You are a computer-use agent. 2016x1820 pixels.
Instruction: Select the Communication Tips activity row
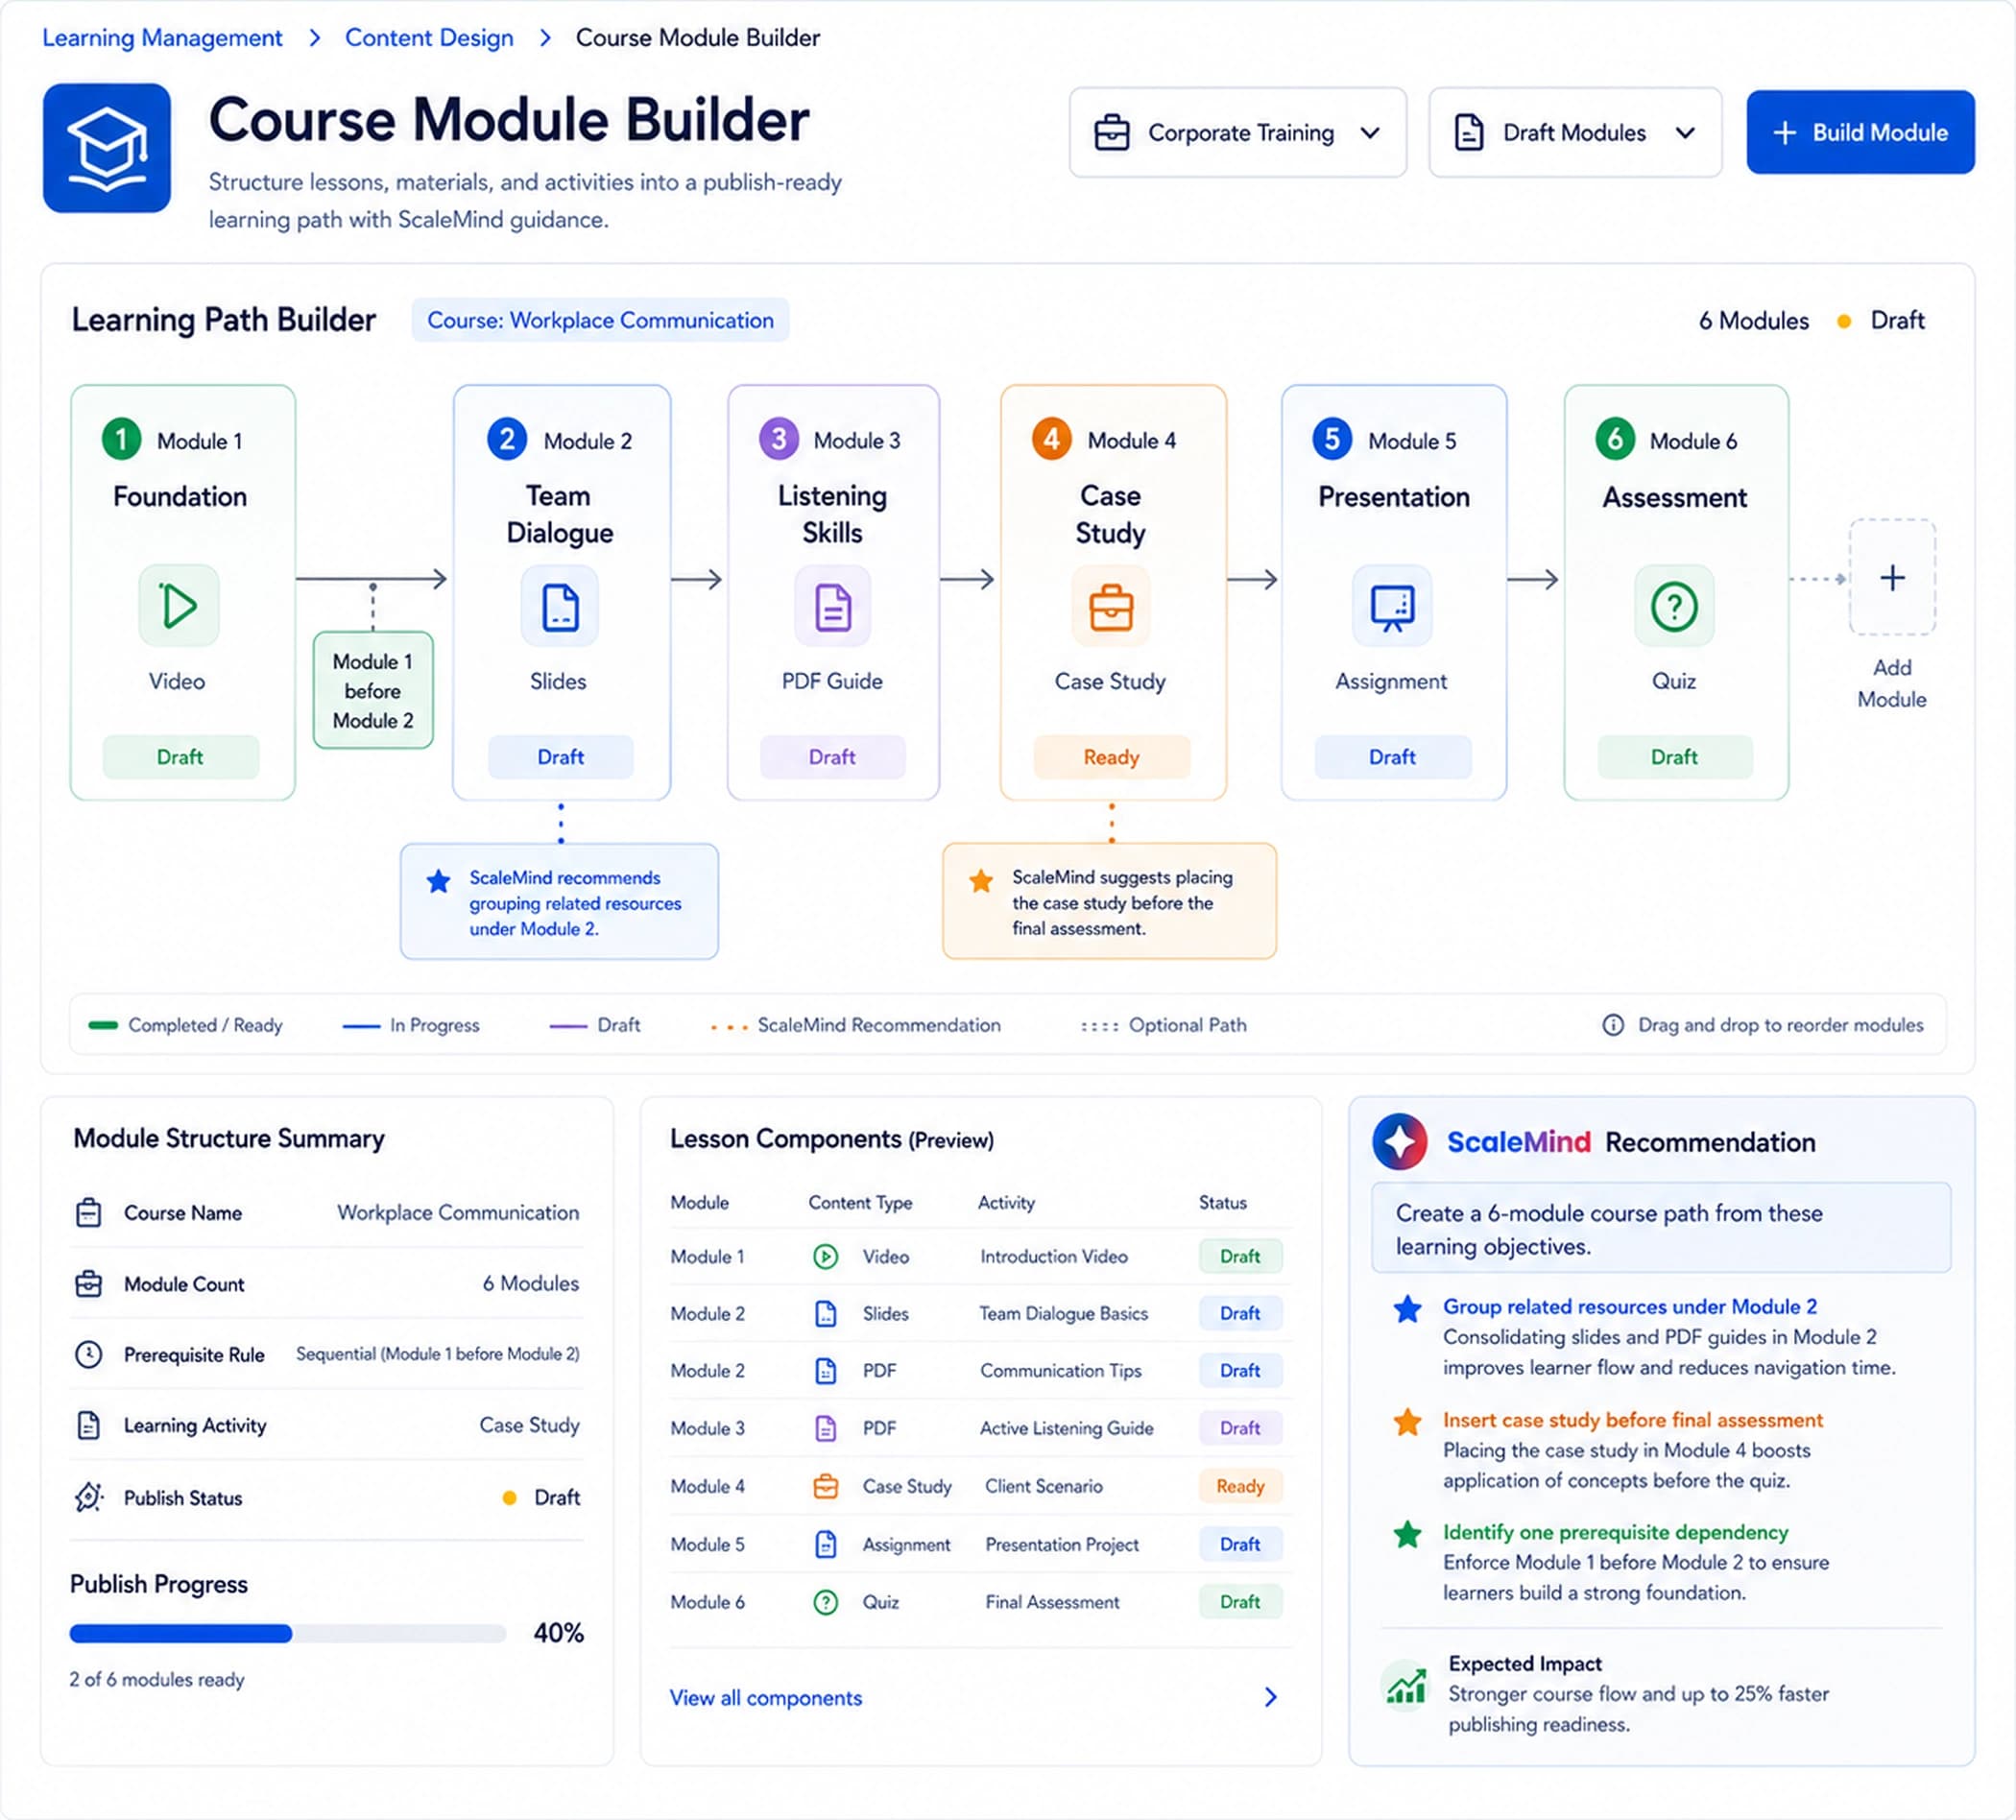point(980,1370)
